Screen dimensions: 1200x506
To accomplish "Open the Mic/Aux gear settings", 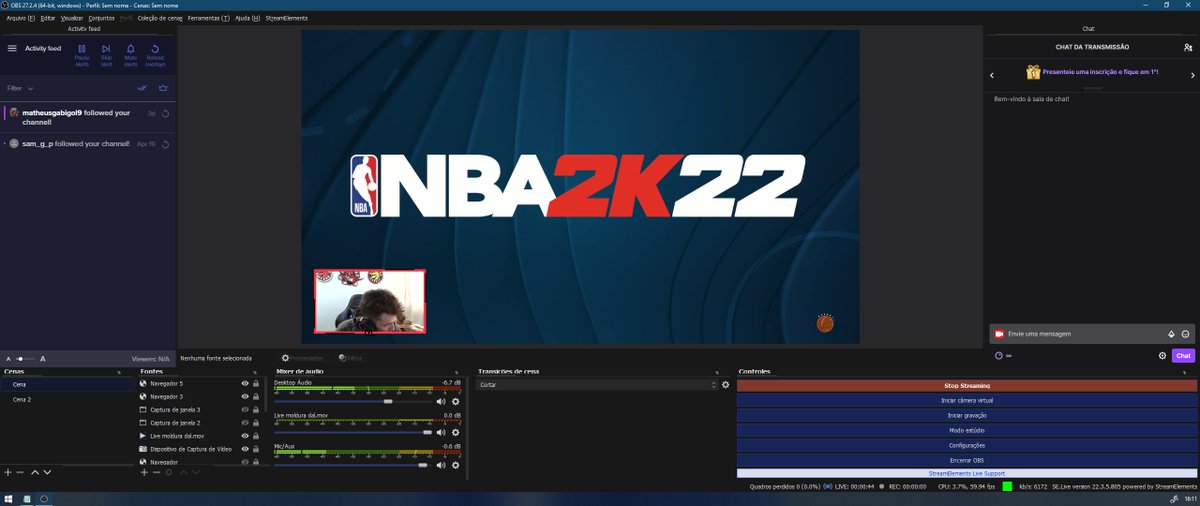I will point(456,464).
